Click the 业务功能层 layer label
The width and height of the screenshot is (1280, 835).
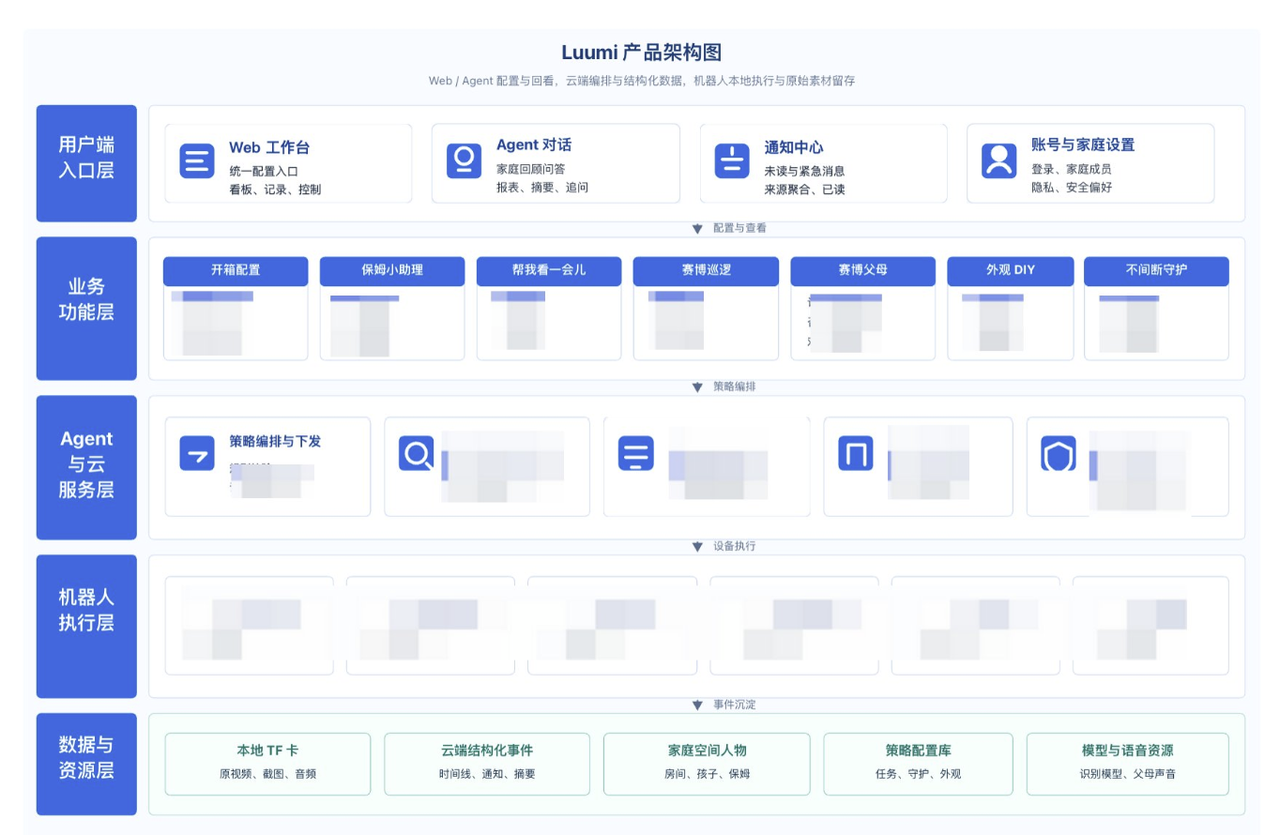tap(87, 308)
